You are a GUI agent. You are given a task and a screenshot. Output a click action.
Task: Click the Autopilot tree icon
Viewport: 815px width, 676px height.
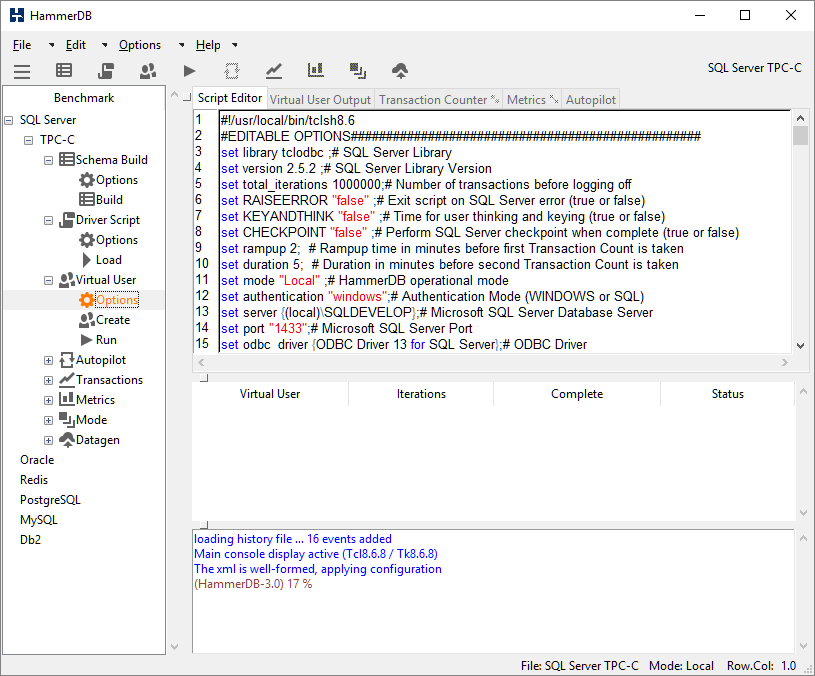(x=67, y=360)
